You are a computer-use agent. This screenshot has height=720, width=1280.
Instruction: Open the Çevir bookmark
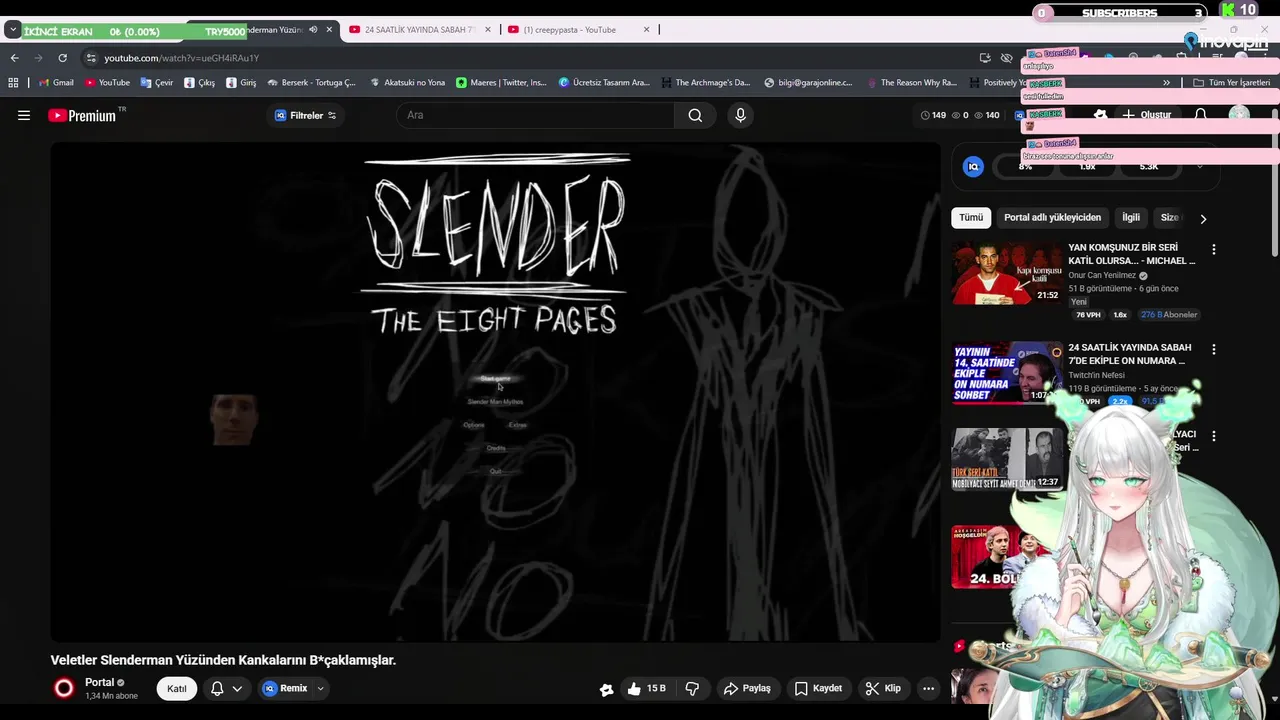pos(157,83)
